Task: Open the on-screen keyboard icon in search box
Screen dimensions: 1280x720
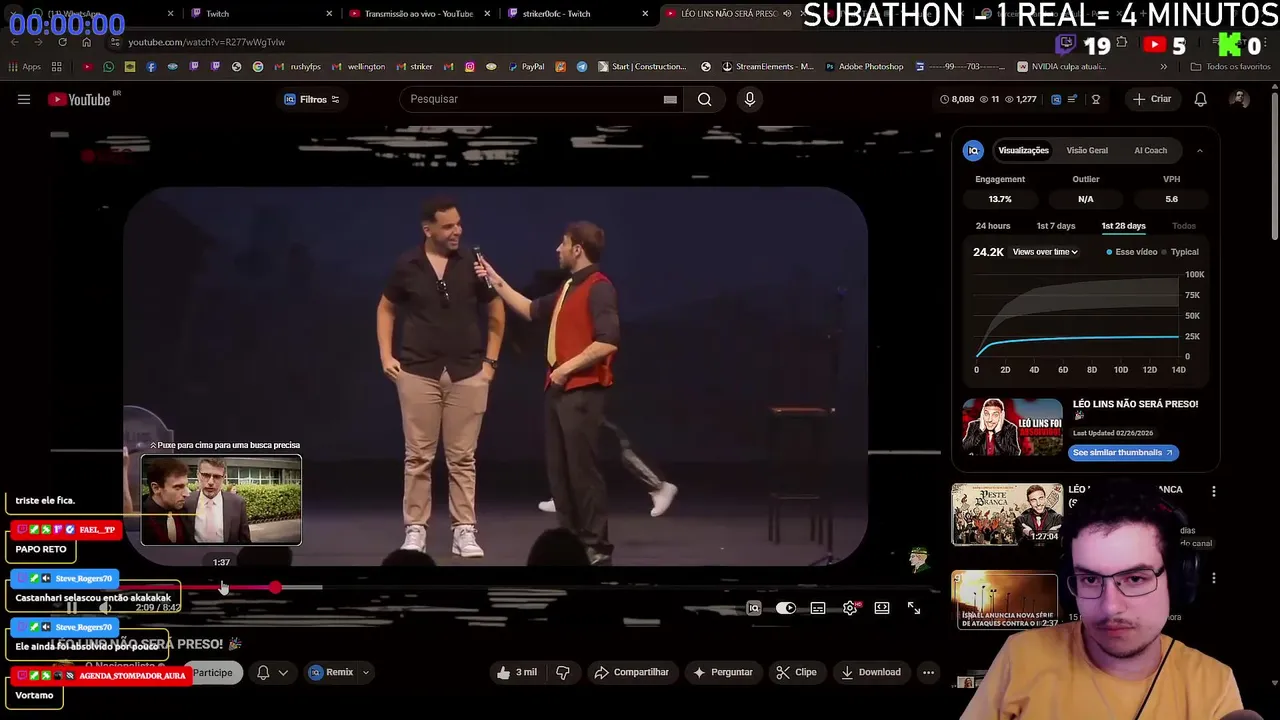Action: point(670,99)
